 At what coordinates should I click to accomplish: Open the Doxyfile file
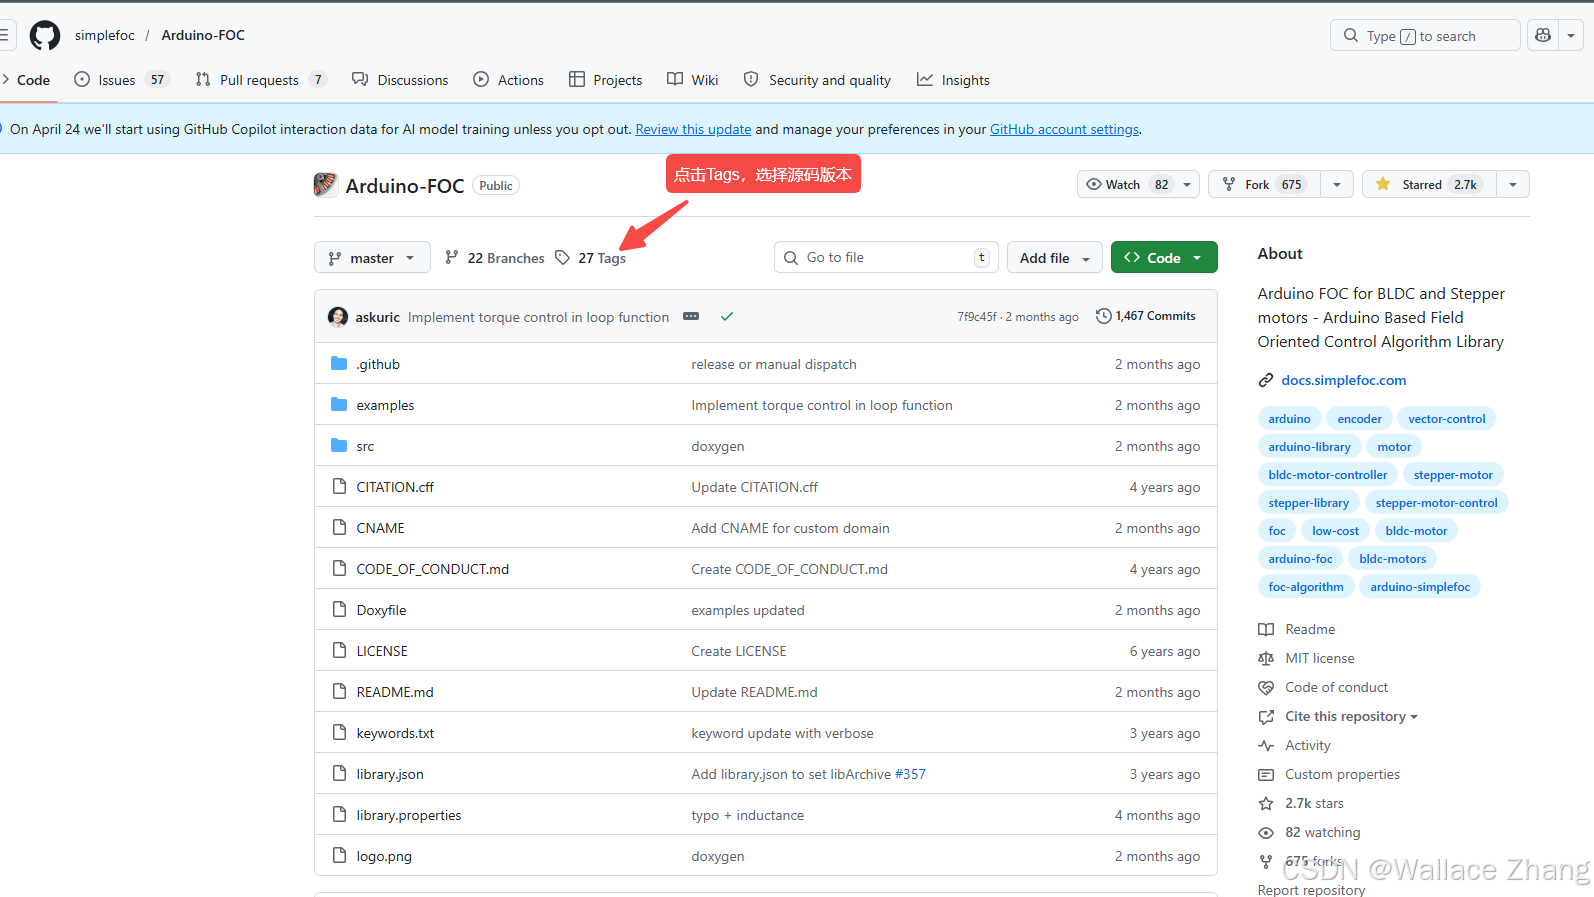coord(381,610)
